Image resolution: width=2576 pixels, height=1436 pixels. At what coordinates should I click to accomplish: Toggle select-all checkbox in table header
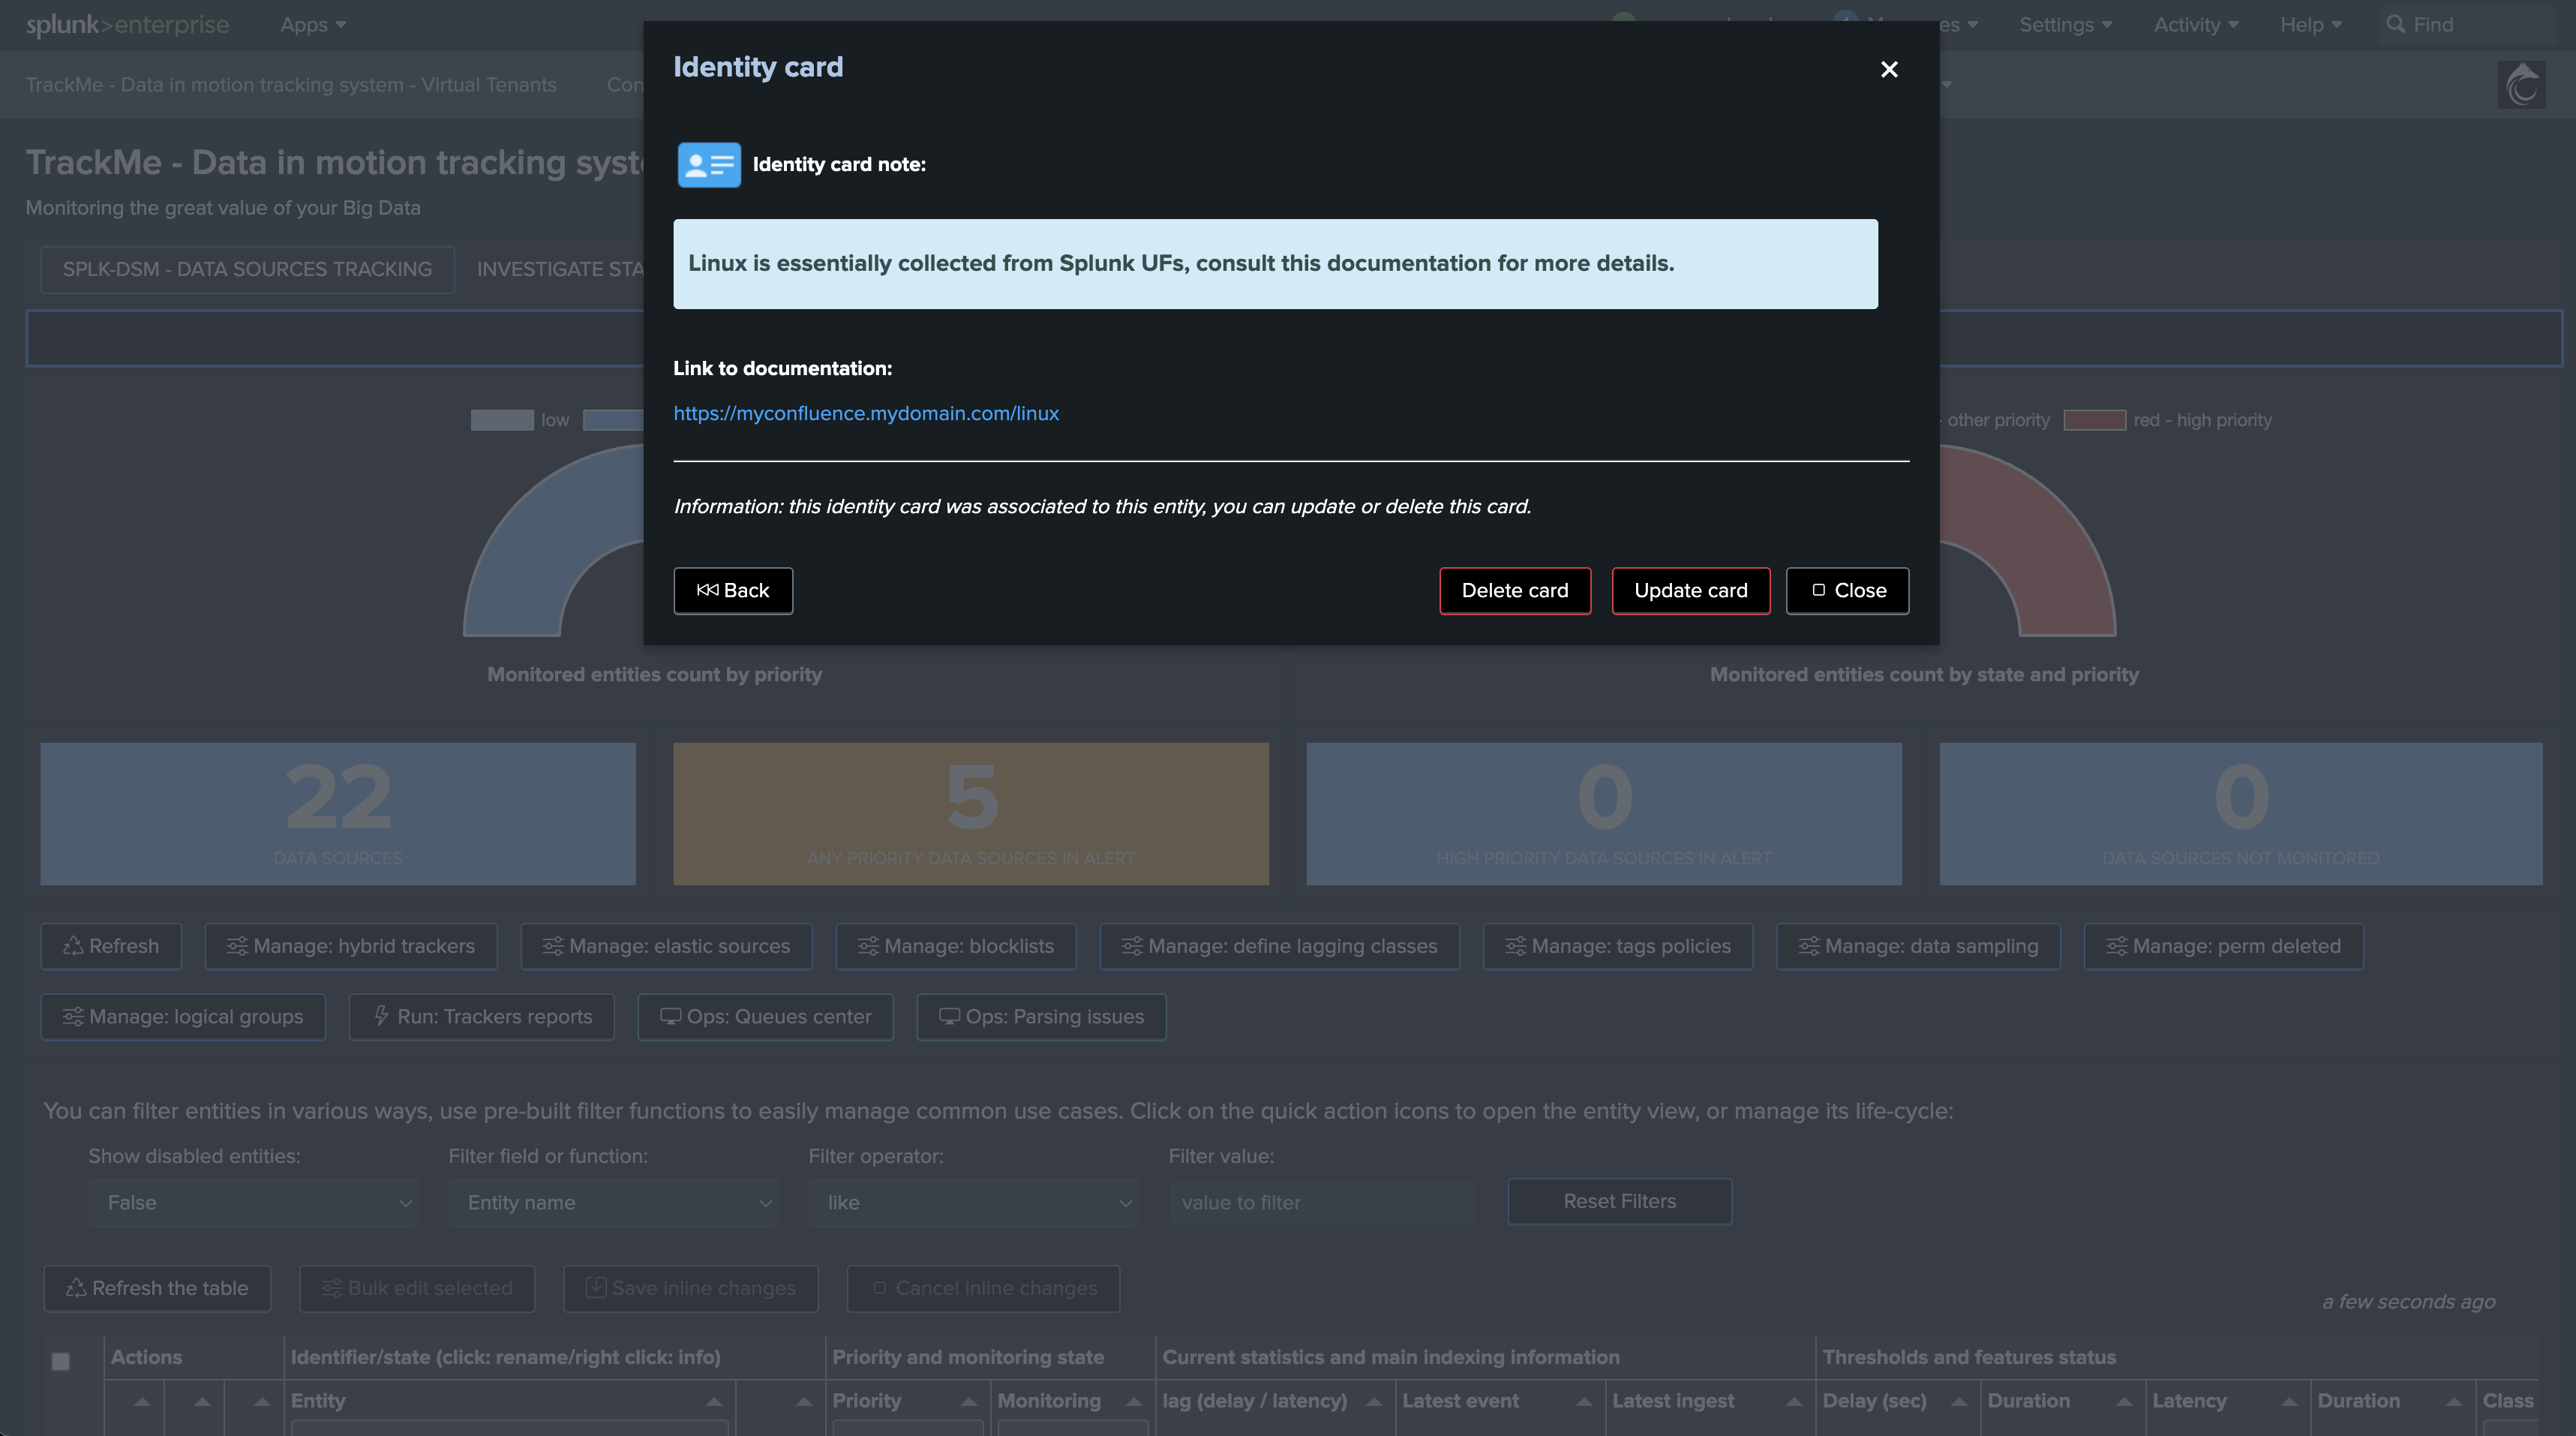click(x=61, y=1361)
